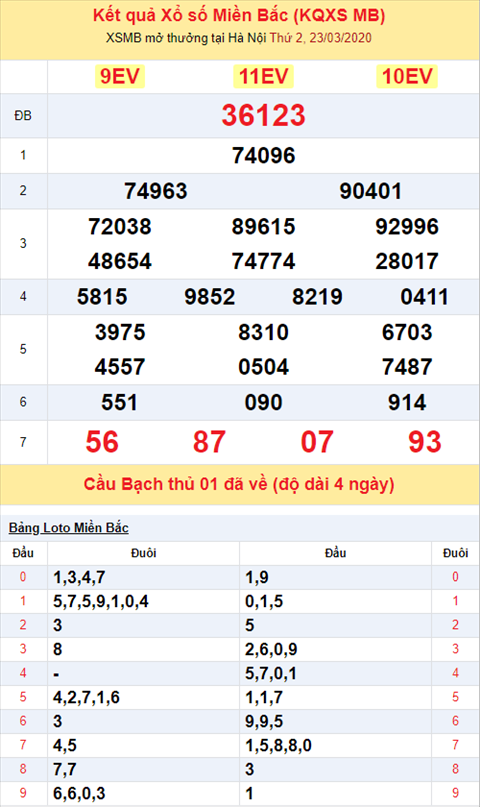Click fourth prize number 0411
The height and width of the screenshot is (807, 480).
pos(425,297)
